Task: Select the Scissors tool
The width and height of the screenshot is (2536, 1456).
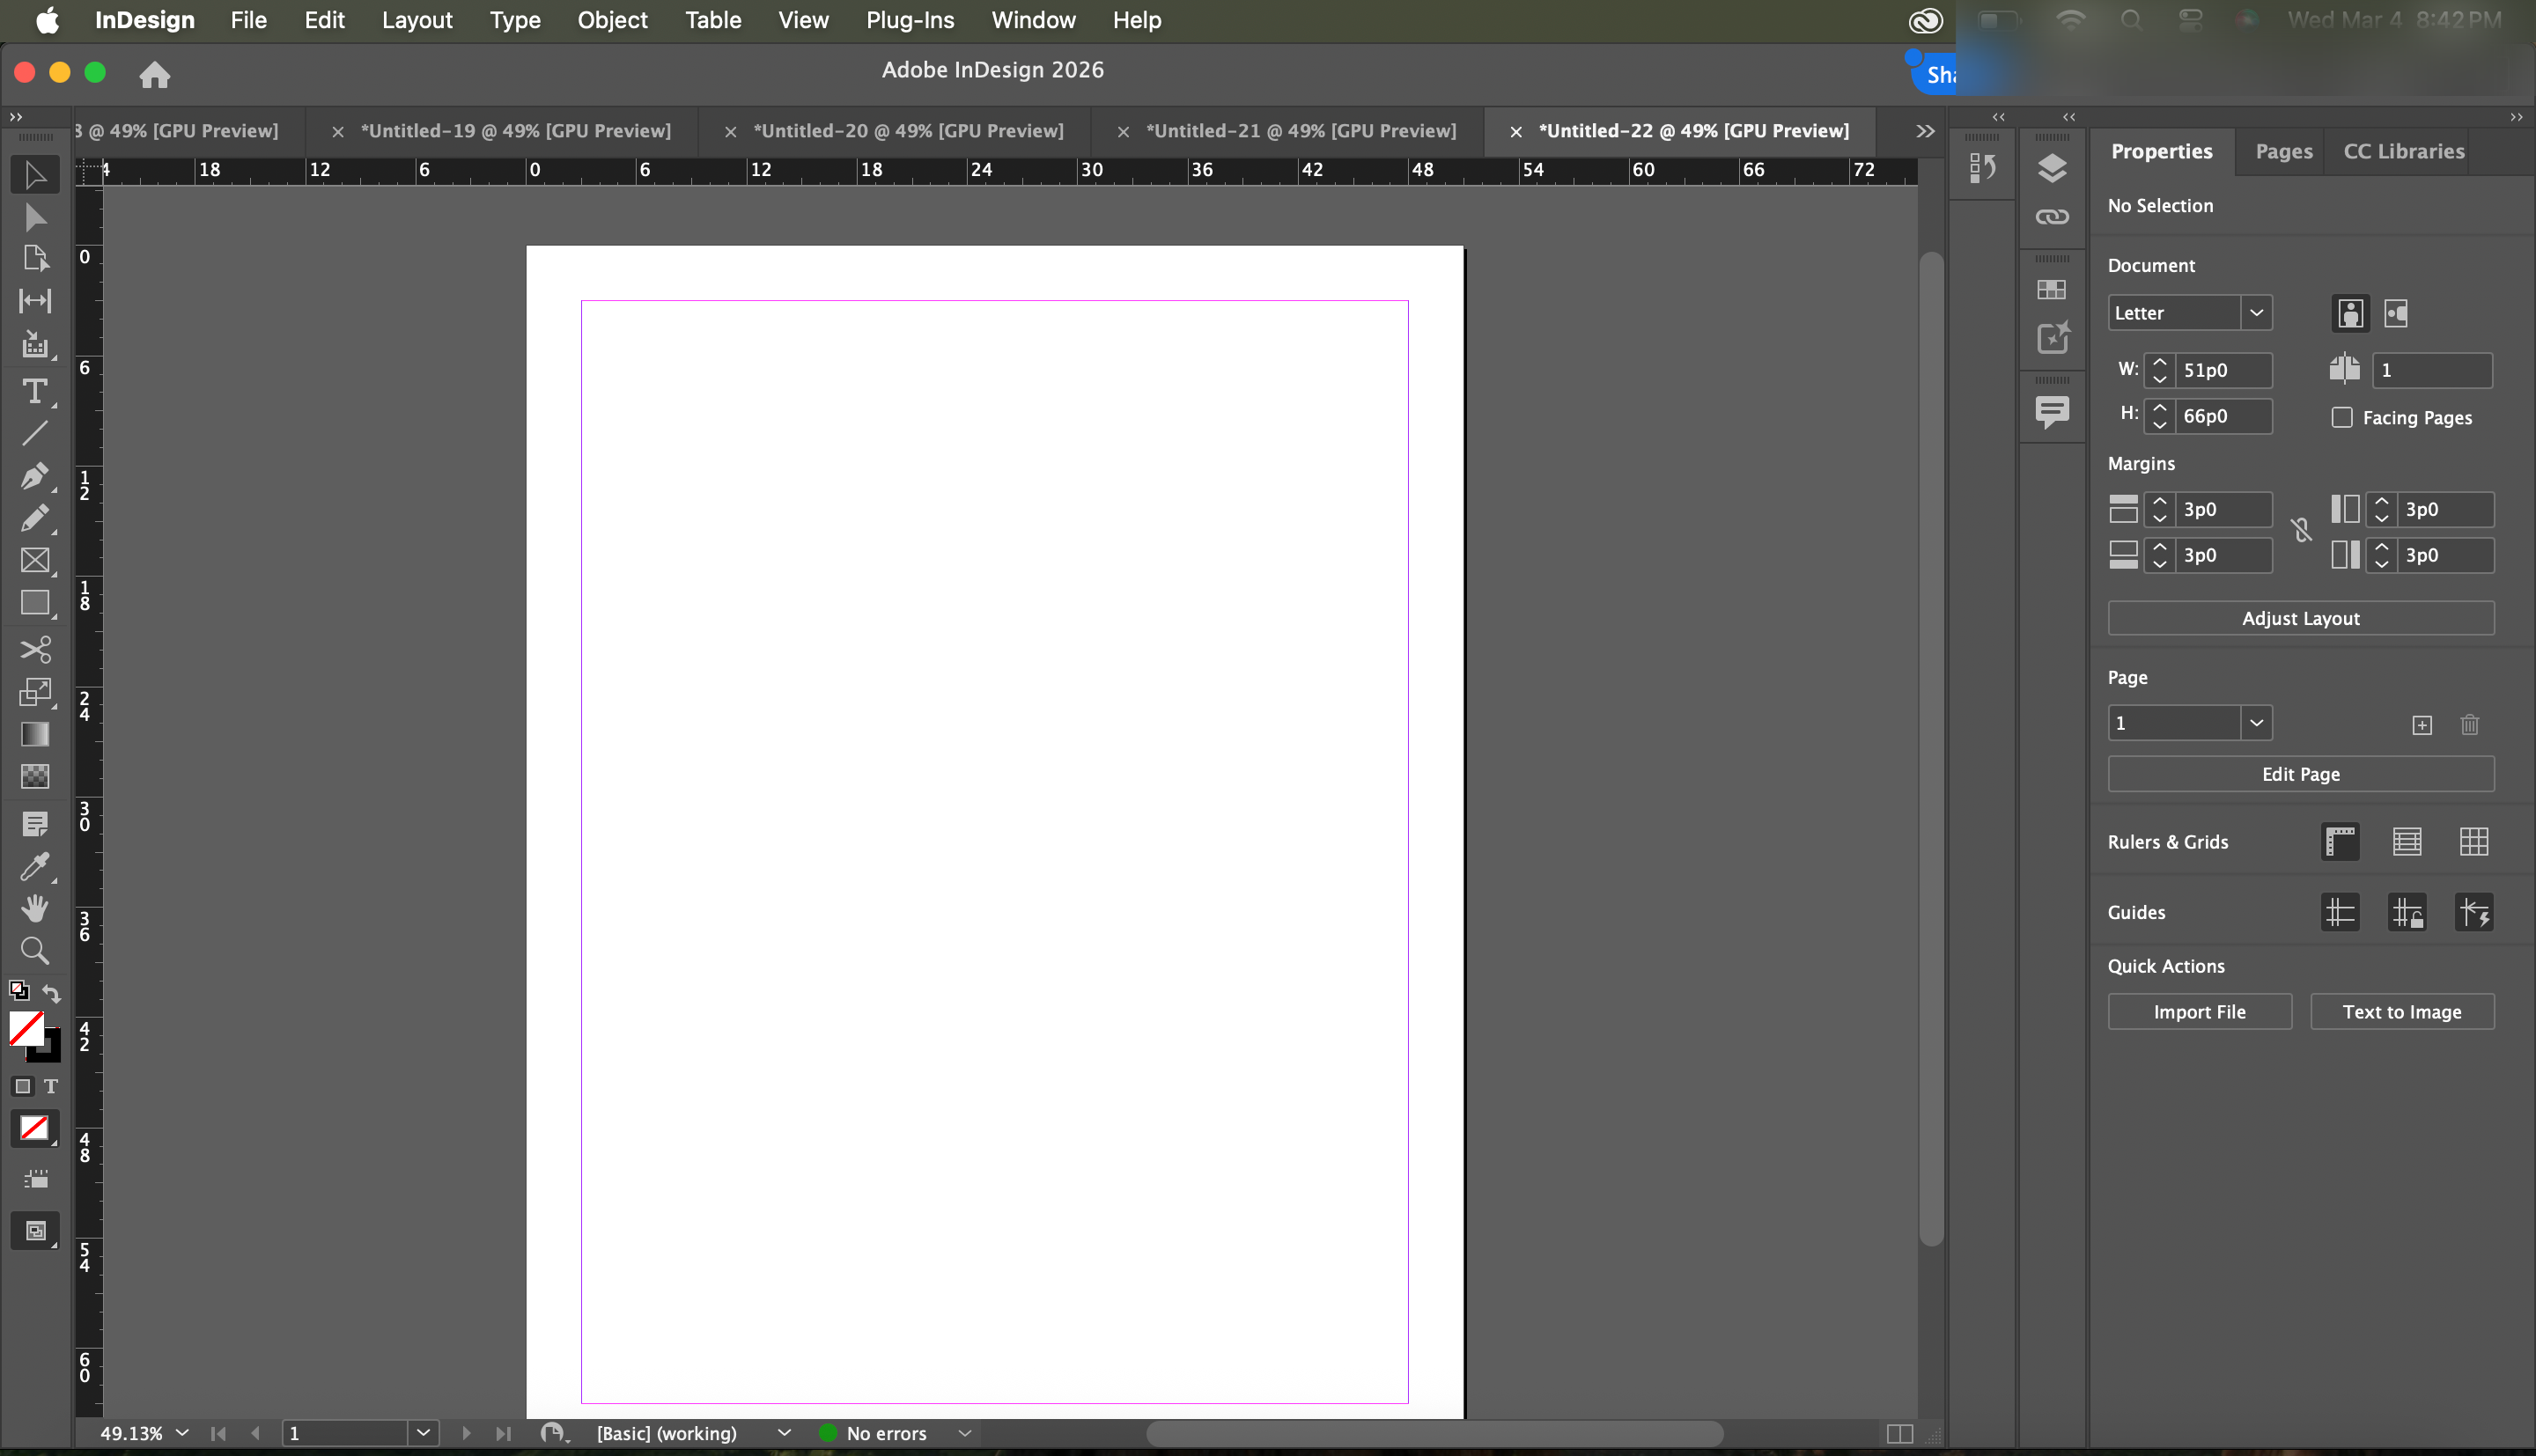Action: pyautogui.click(x=35, y=650)
